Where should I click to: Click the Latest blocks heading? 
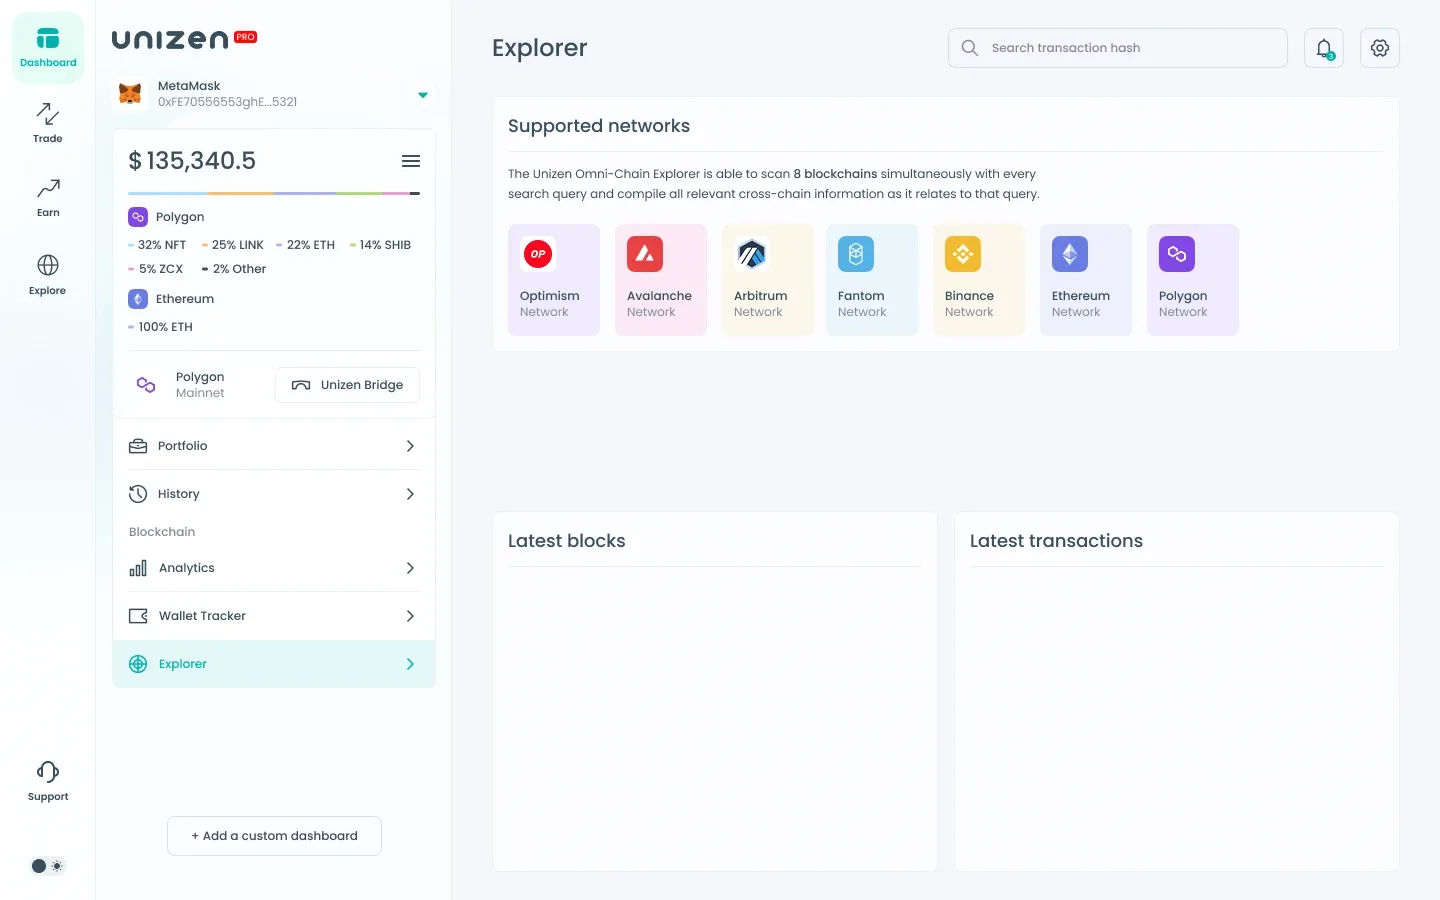pyautogui.click(x=567, y=541)
